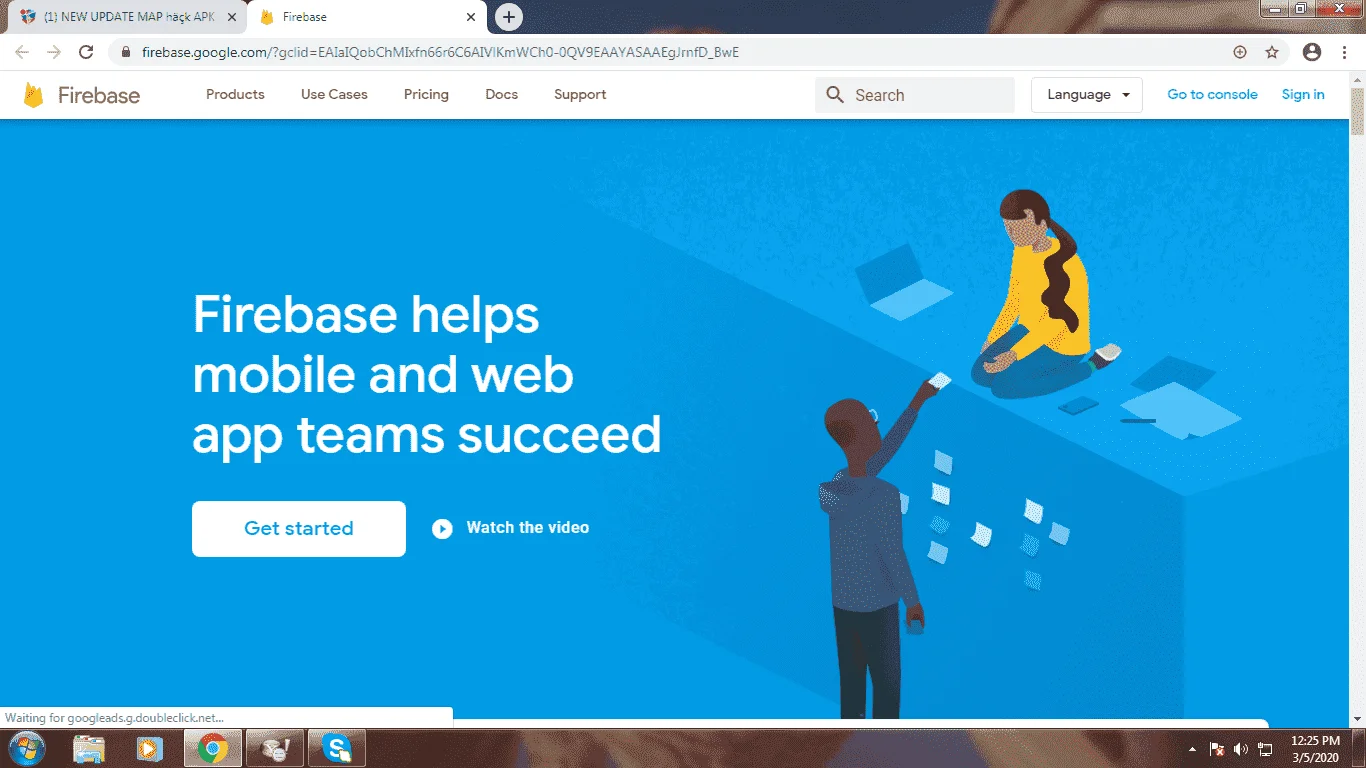Image resolution: width=1366 pixels, height=768 pixels.
Task: Click the Watch the video link
Action: 528,528
